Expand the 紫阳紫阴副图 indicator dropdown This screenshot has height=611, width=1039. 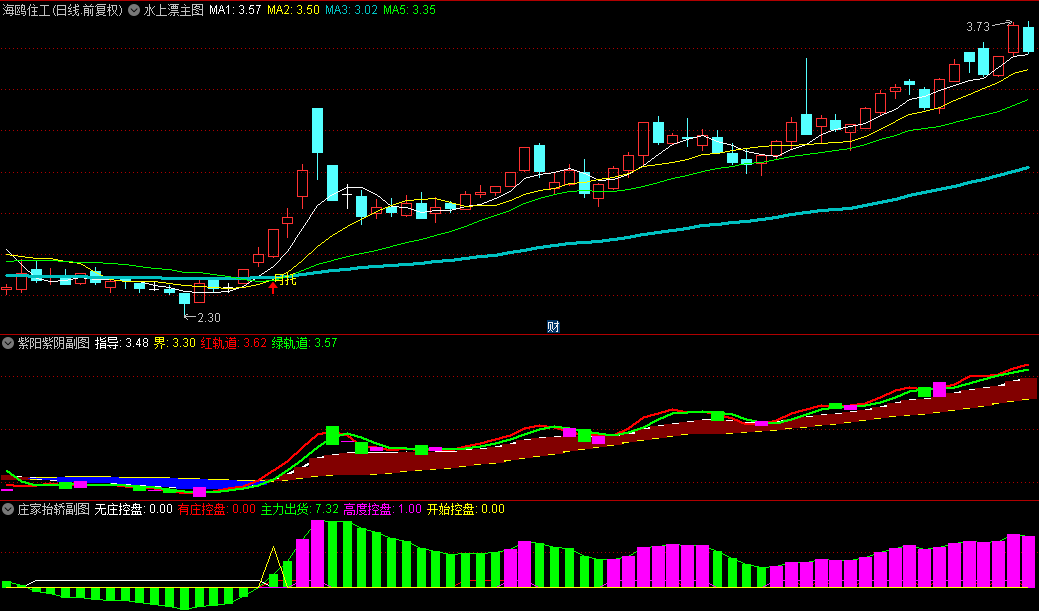[x=8, y=343]
